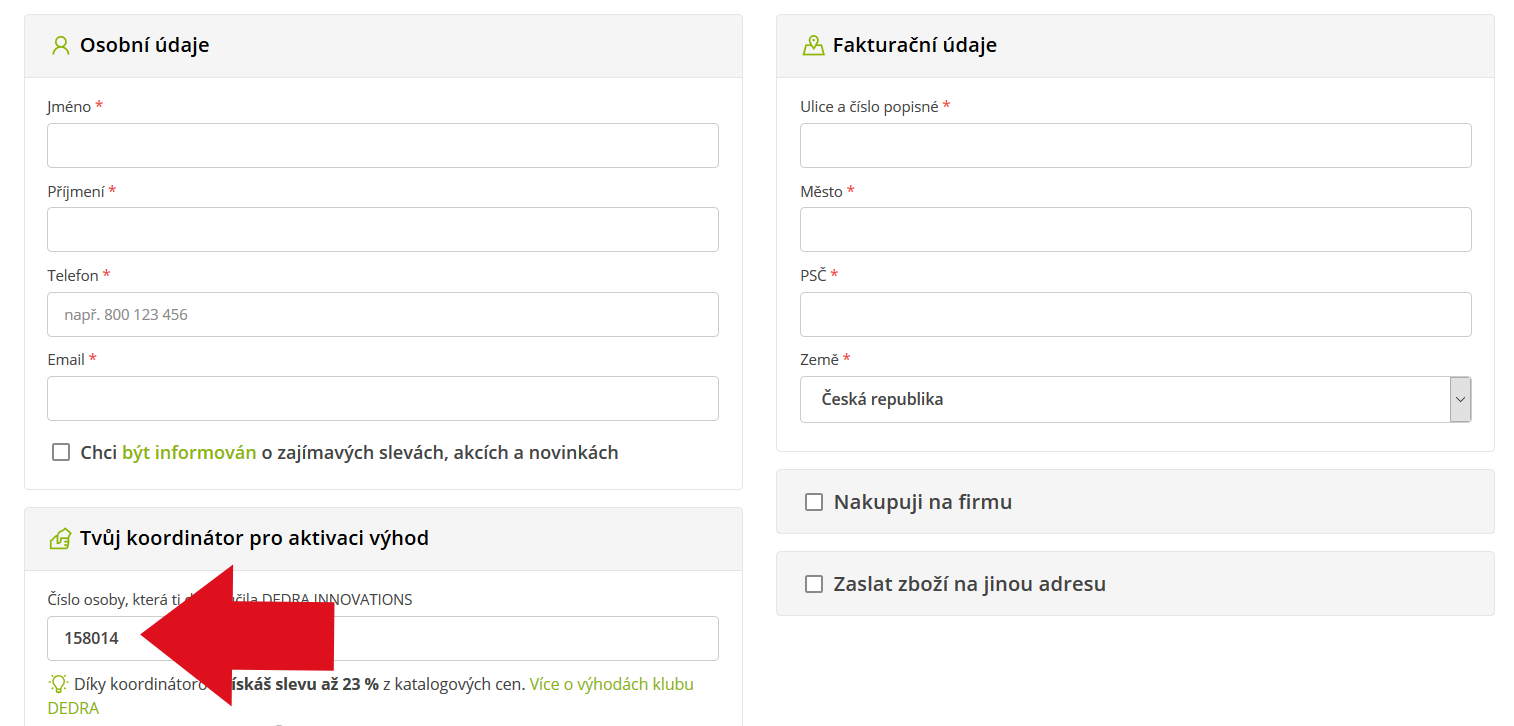This screenshot has height=726, width=1514.
Task: Select the PSČ postal code field
Action: [x=1135, y=314]
